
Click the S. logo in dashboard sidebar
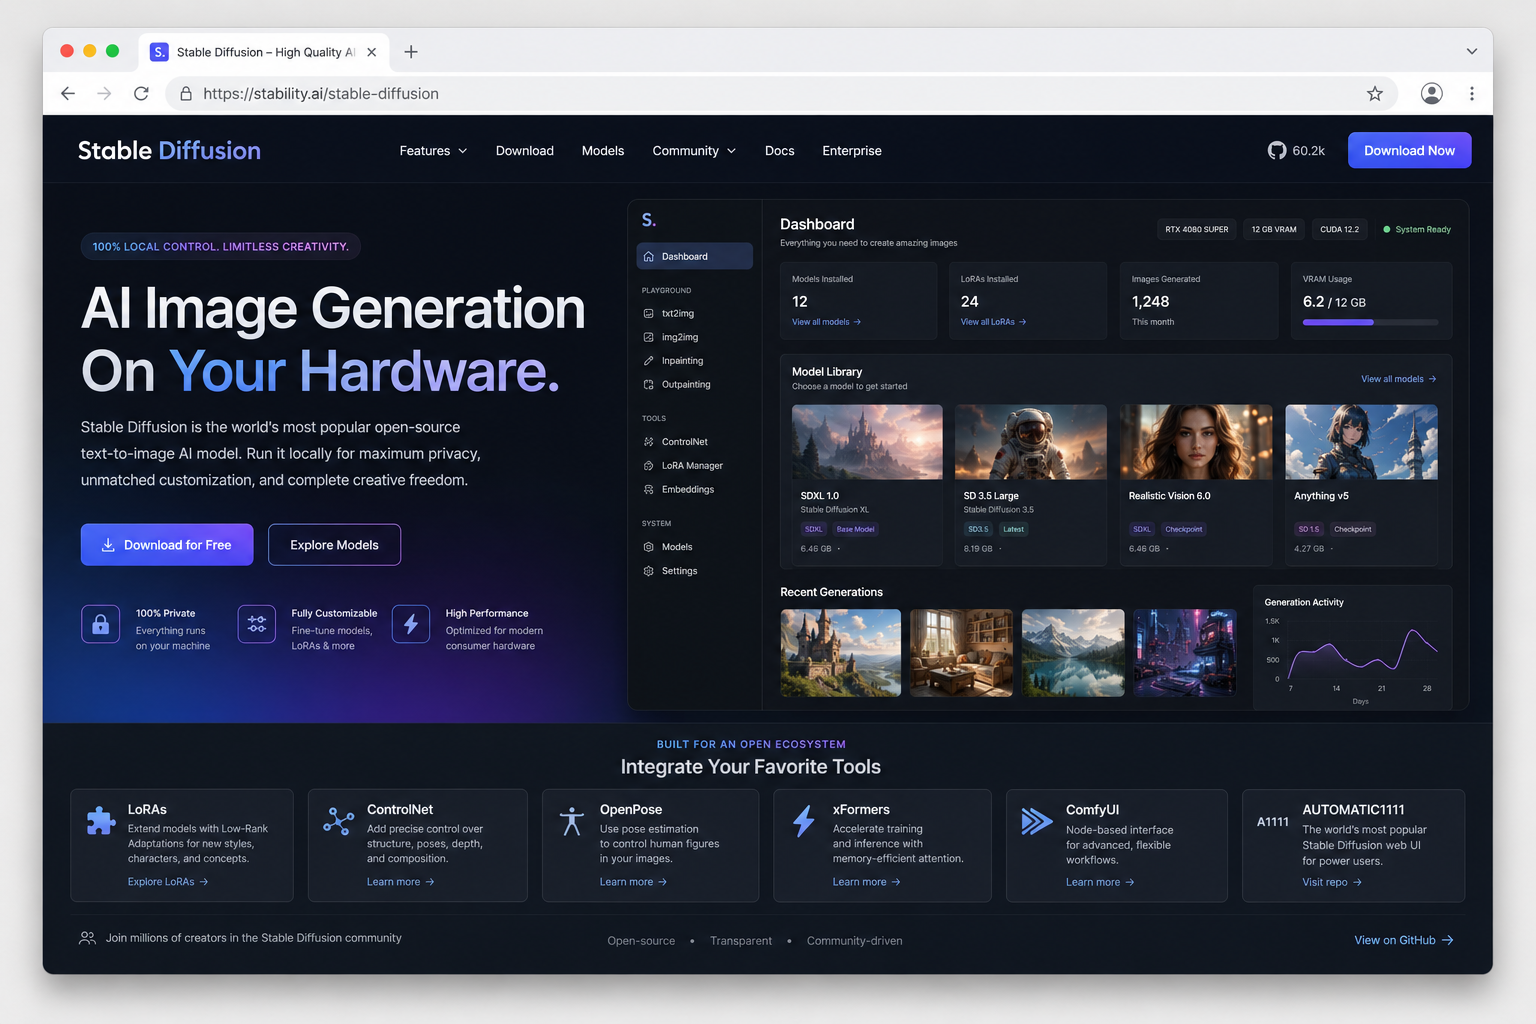[x=649, y=220]
